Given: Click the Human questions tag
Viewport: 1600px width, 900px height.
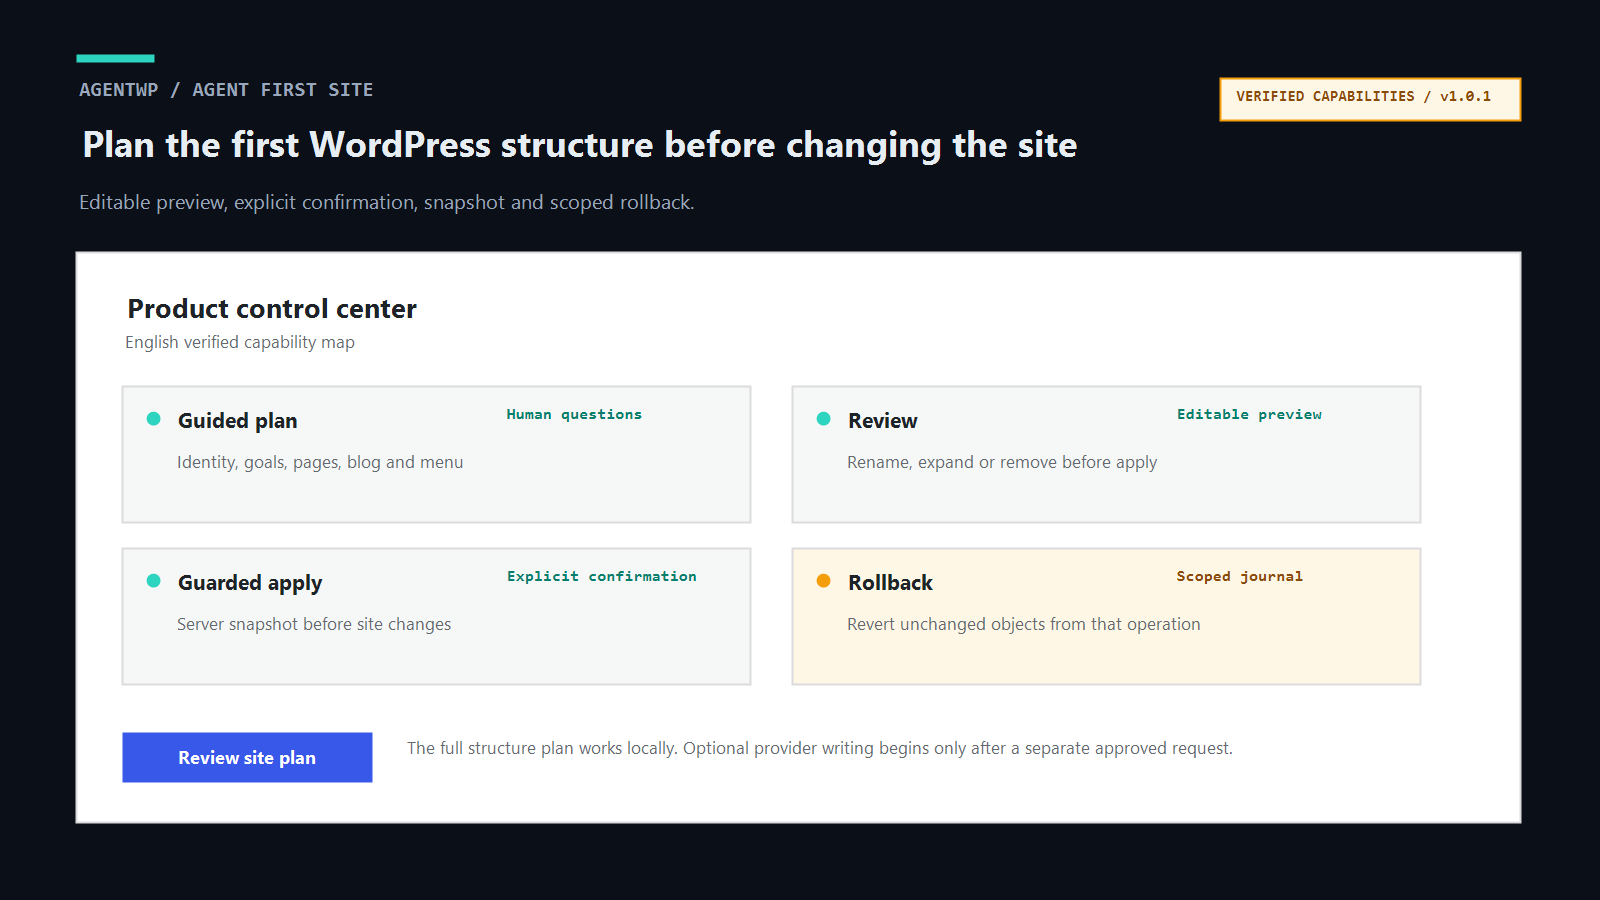Looking at the screenshot, I should pyautogui.click(x=574, y=414).
